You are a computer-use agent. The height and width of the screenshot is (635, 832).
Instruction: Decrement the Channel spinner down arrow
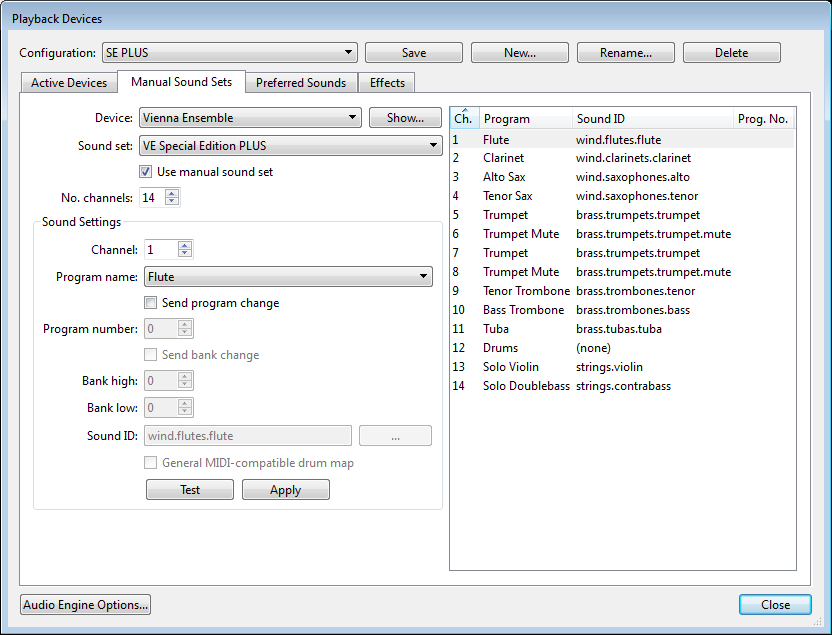[x=185, y=254]
